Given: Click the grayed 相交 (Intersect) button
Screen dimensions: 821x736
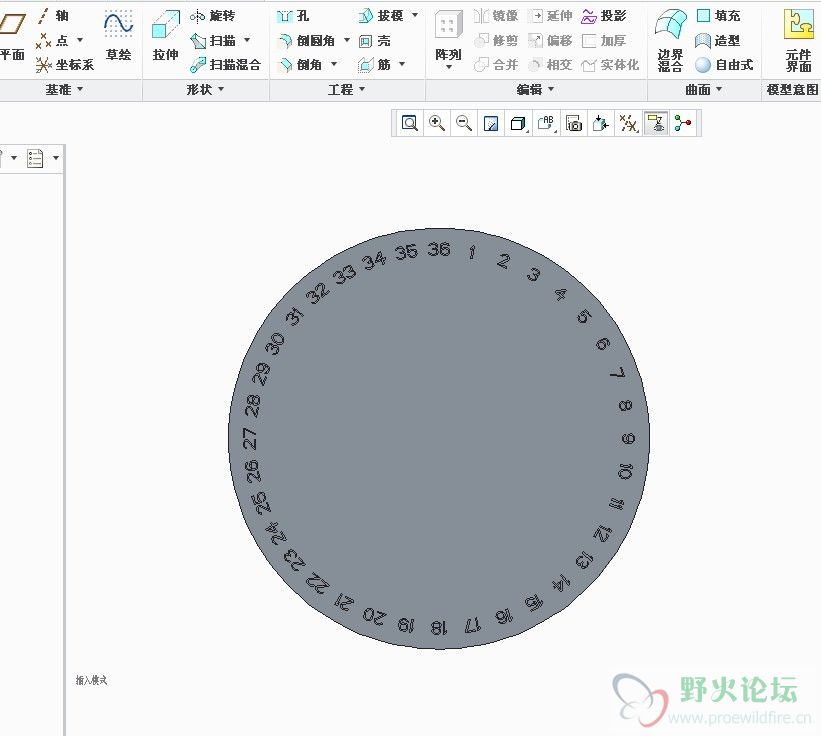Looking at the screenshot, I should 550,65.
